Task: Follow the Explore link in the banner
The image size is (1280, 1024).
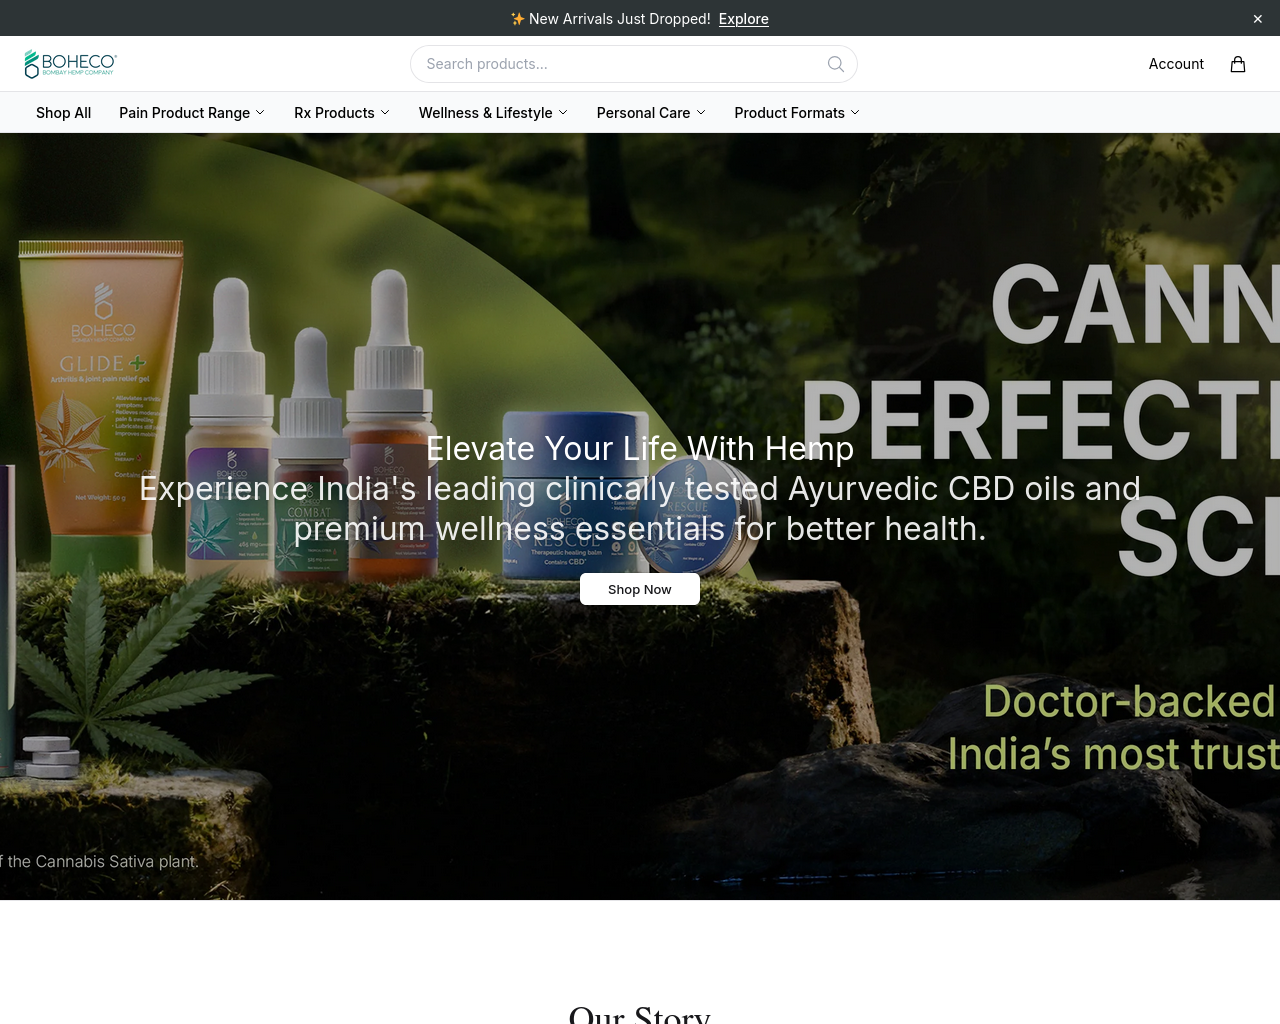Action: pyautogui.click(x=744, y=19)
